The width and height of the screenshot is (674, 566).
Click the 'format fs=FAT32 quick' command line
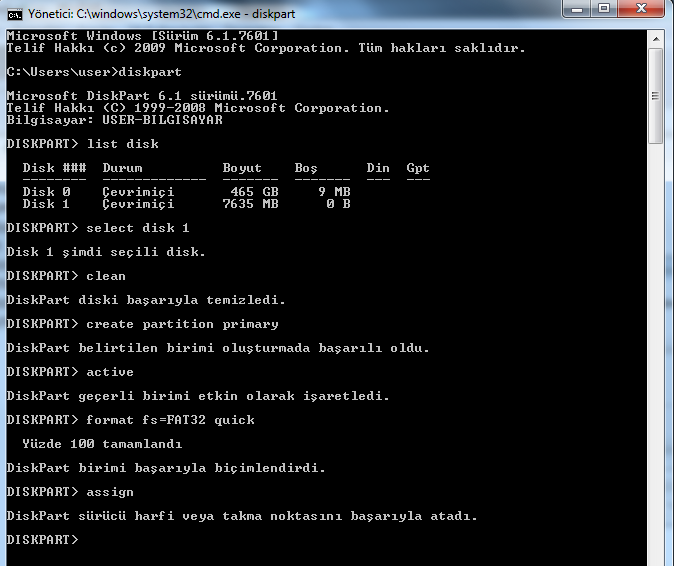point(131,420)
